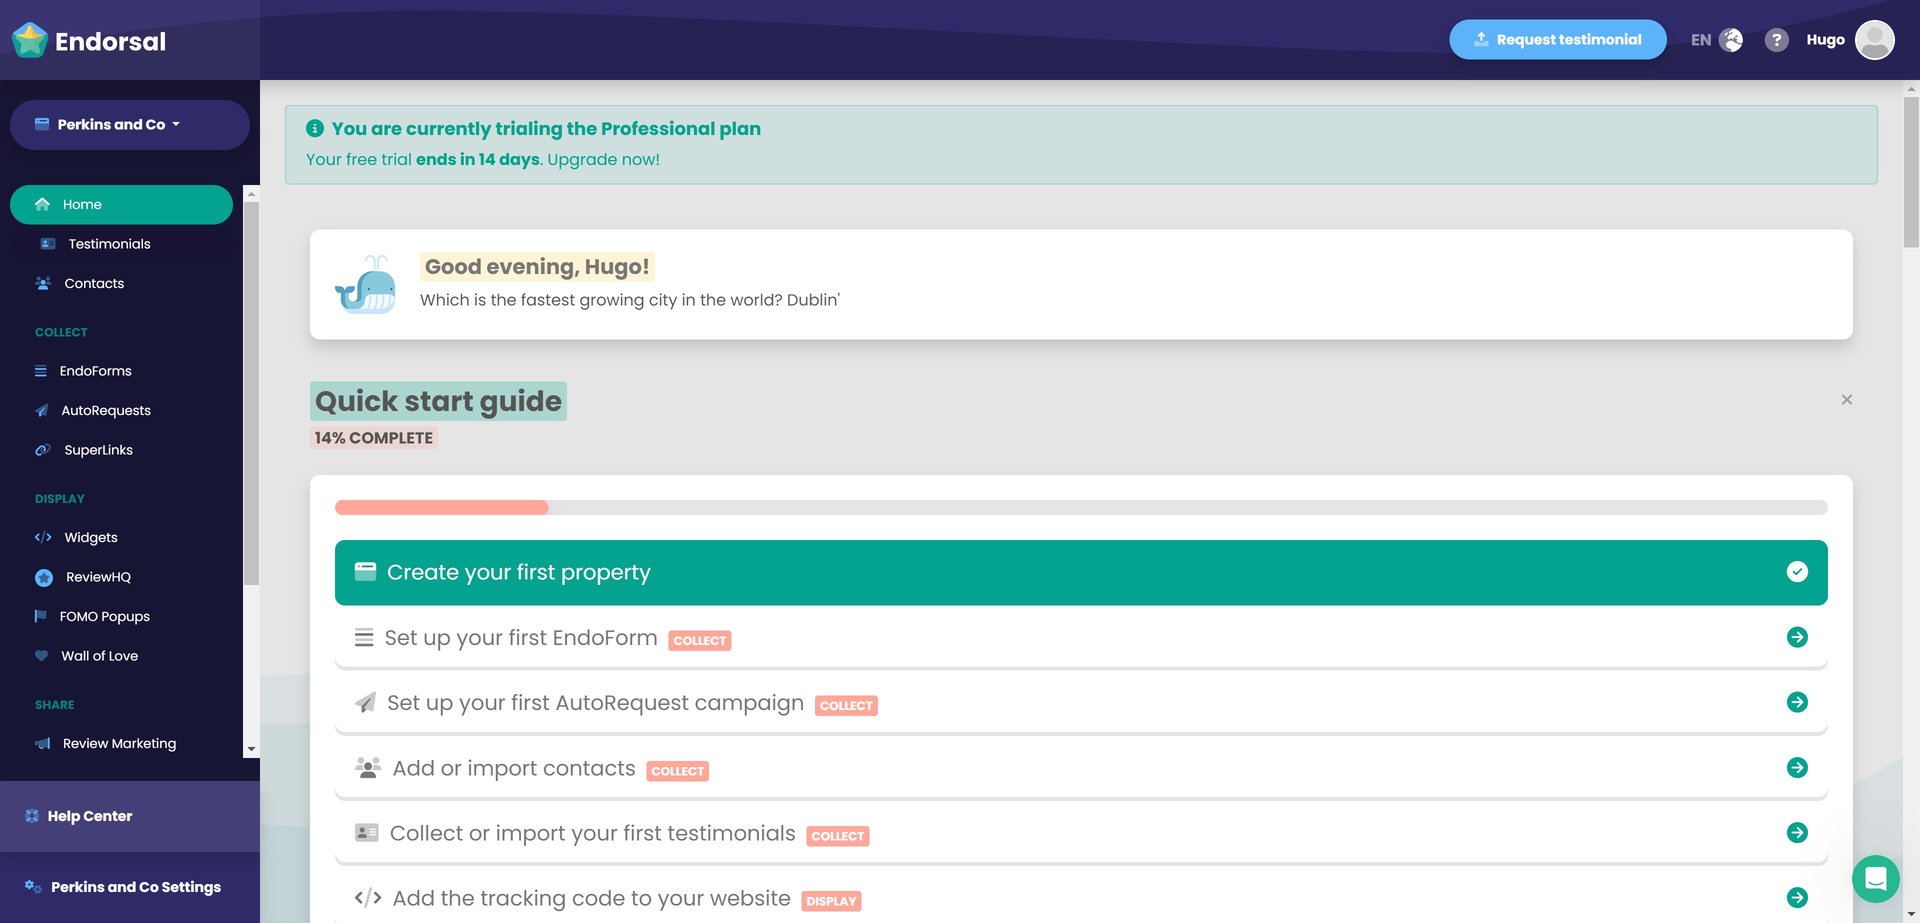Click the settings gears icon

(33, 887)
